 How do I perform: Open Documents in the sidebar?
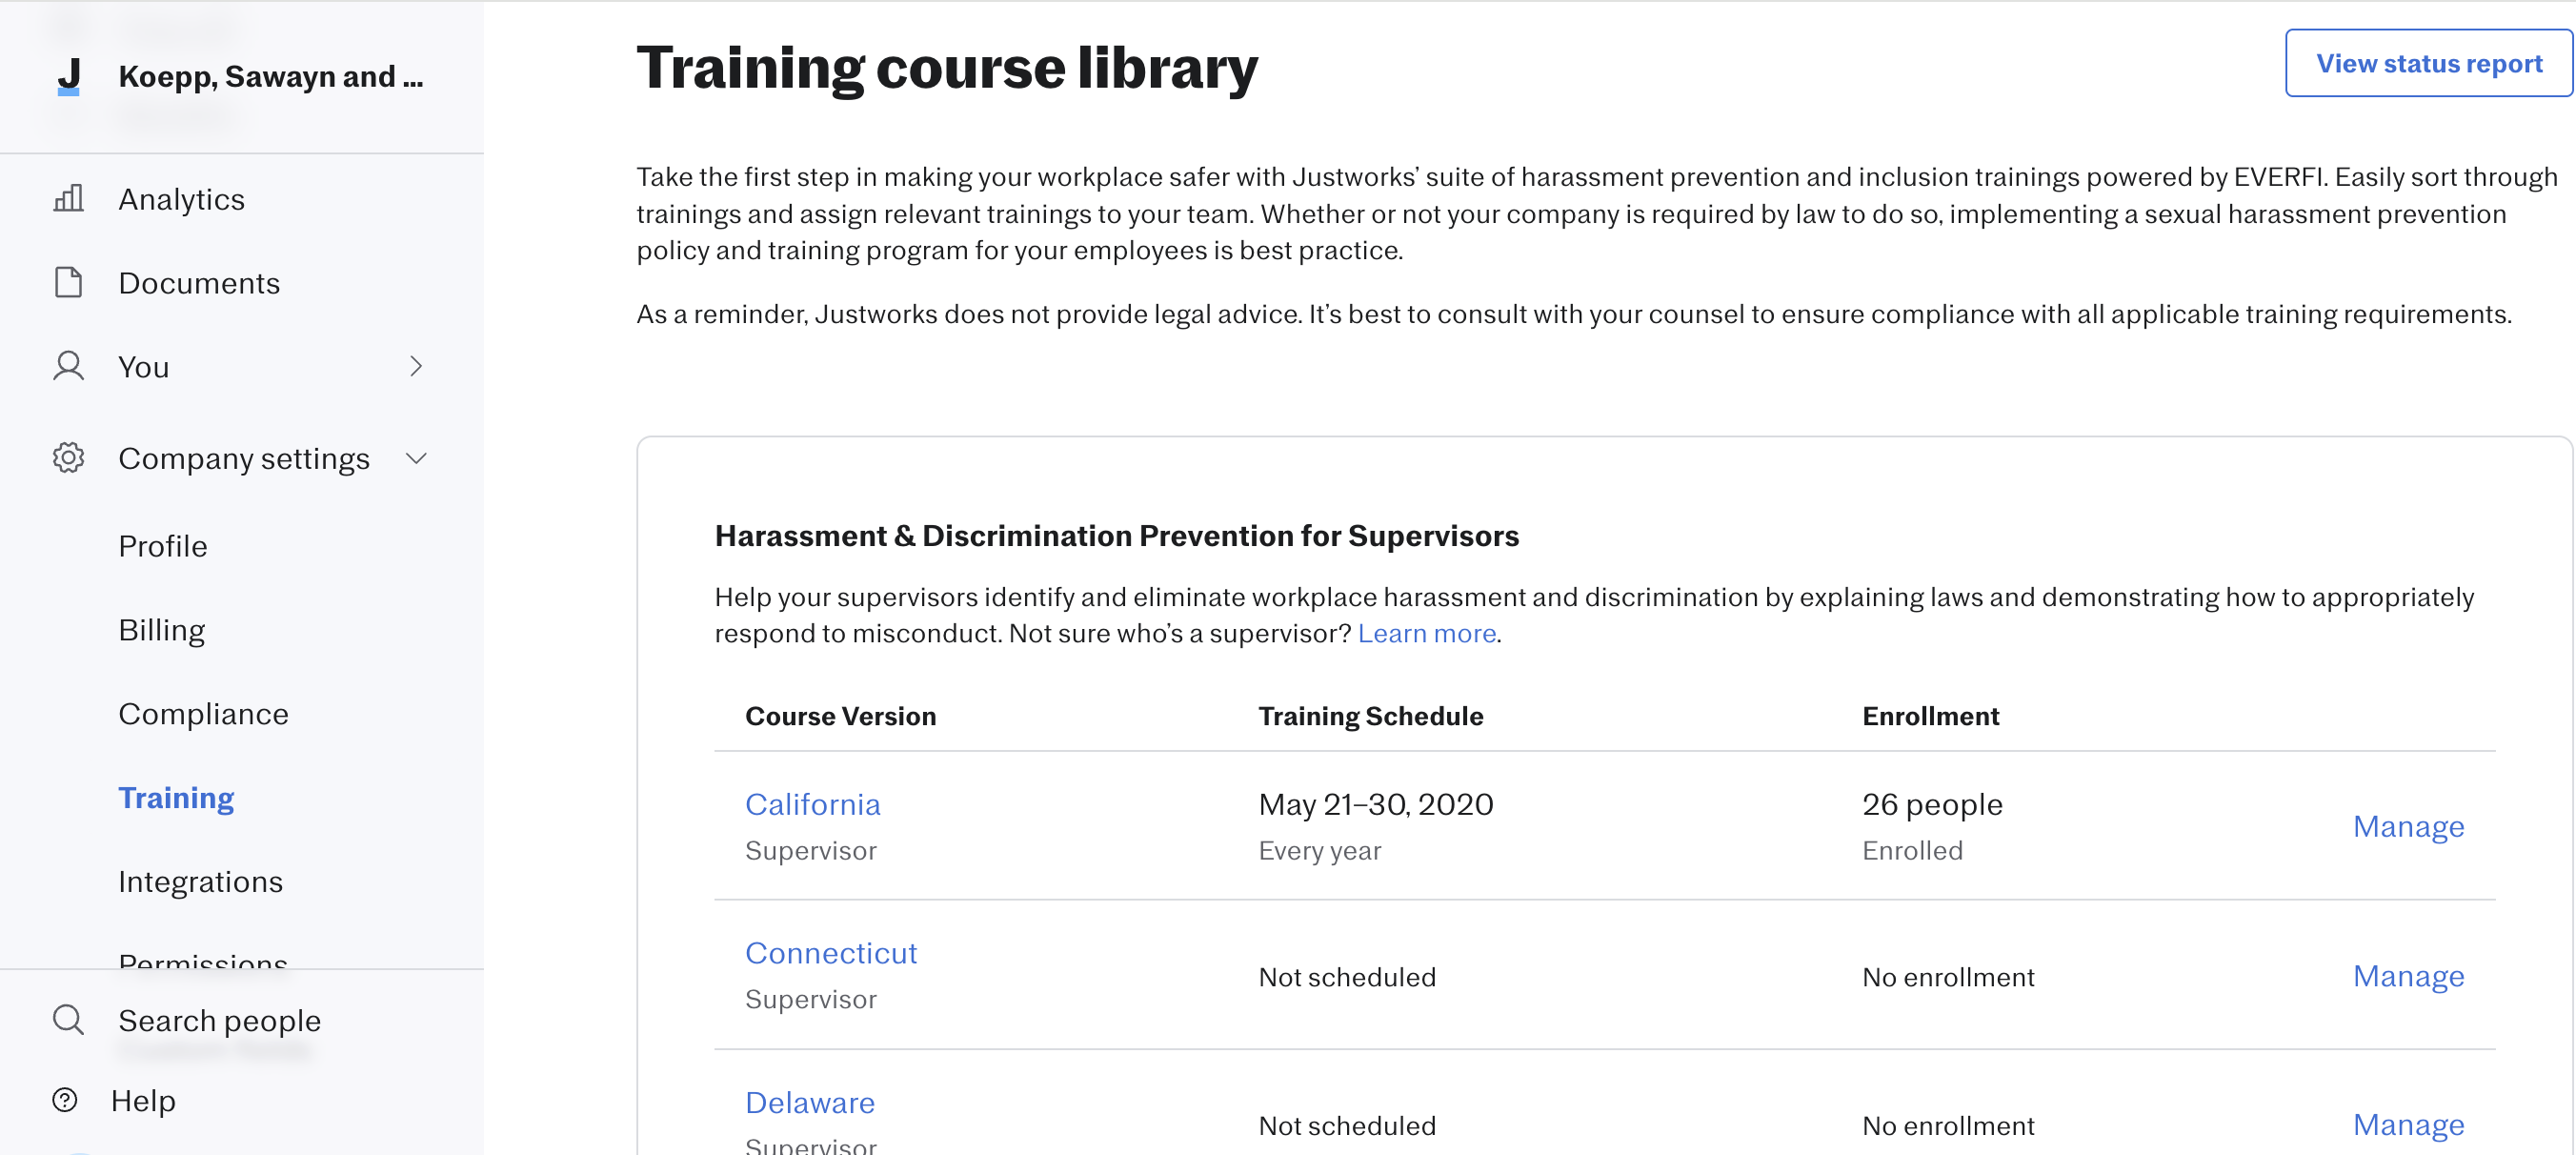click(199, 283)
